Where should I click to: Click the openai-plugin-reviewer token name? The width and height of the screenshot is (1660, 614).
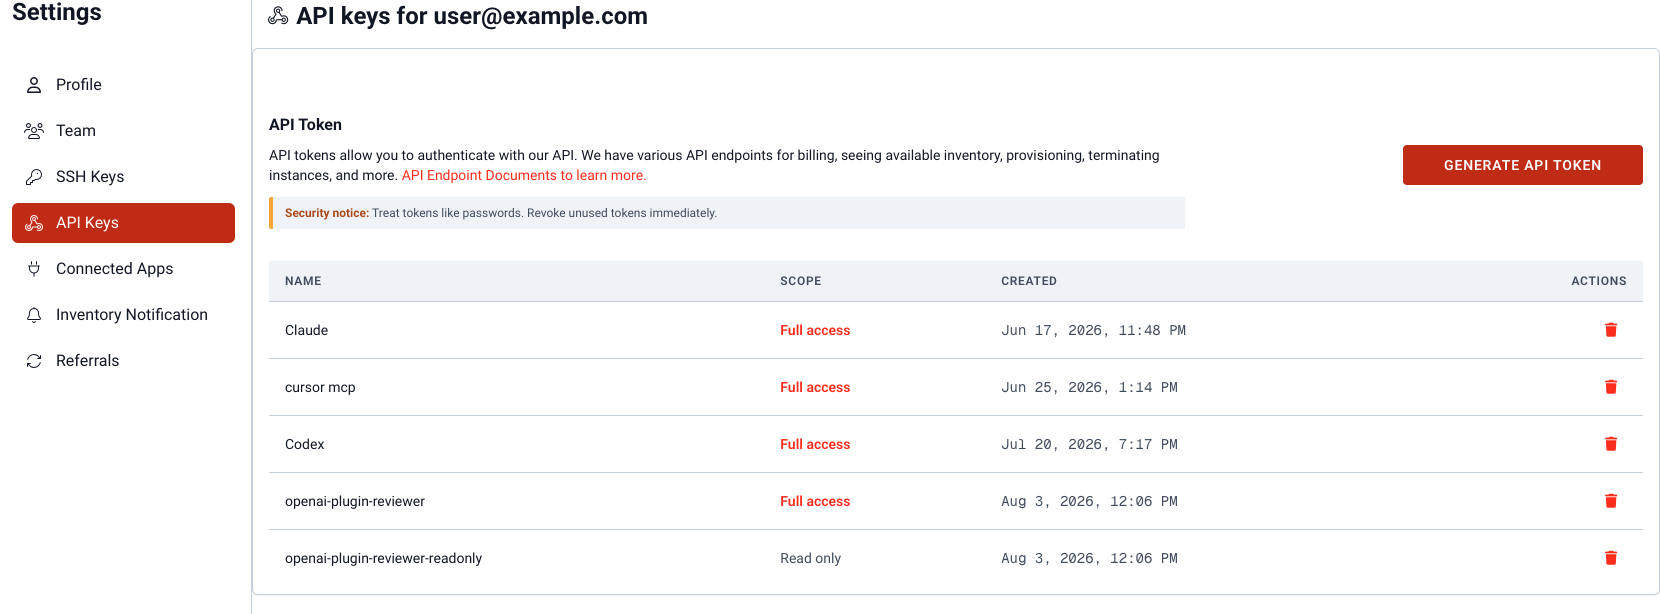point(355,501)
